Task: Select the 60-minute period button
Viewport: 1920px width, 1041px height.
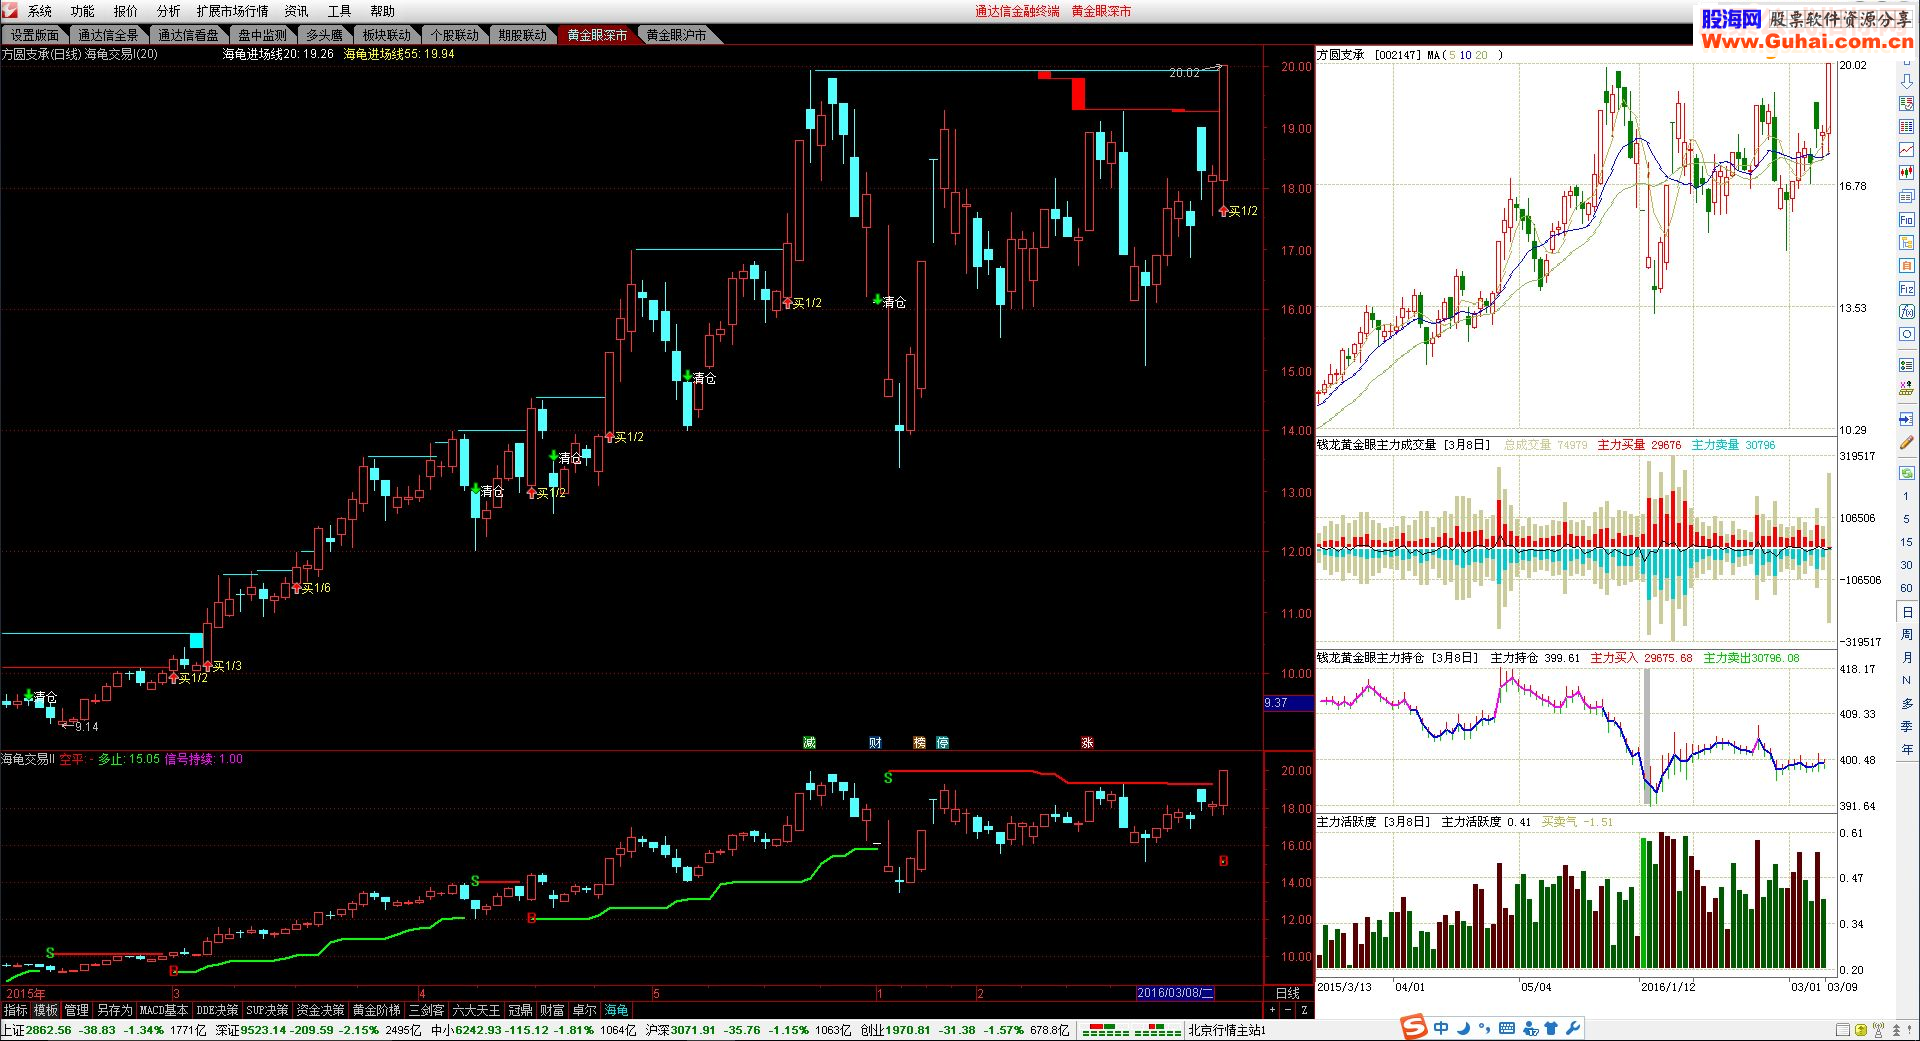Action: click(x=1906, y=589)
